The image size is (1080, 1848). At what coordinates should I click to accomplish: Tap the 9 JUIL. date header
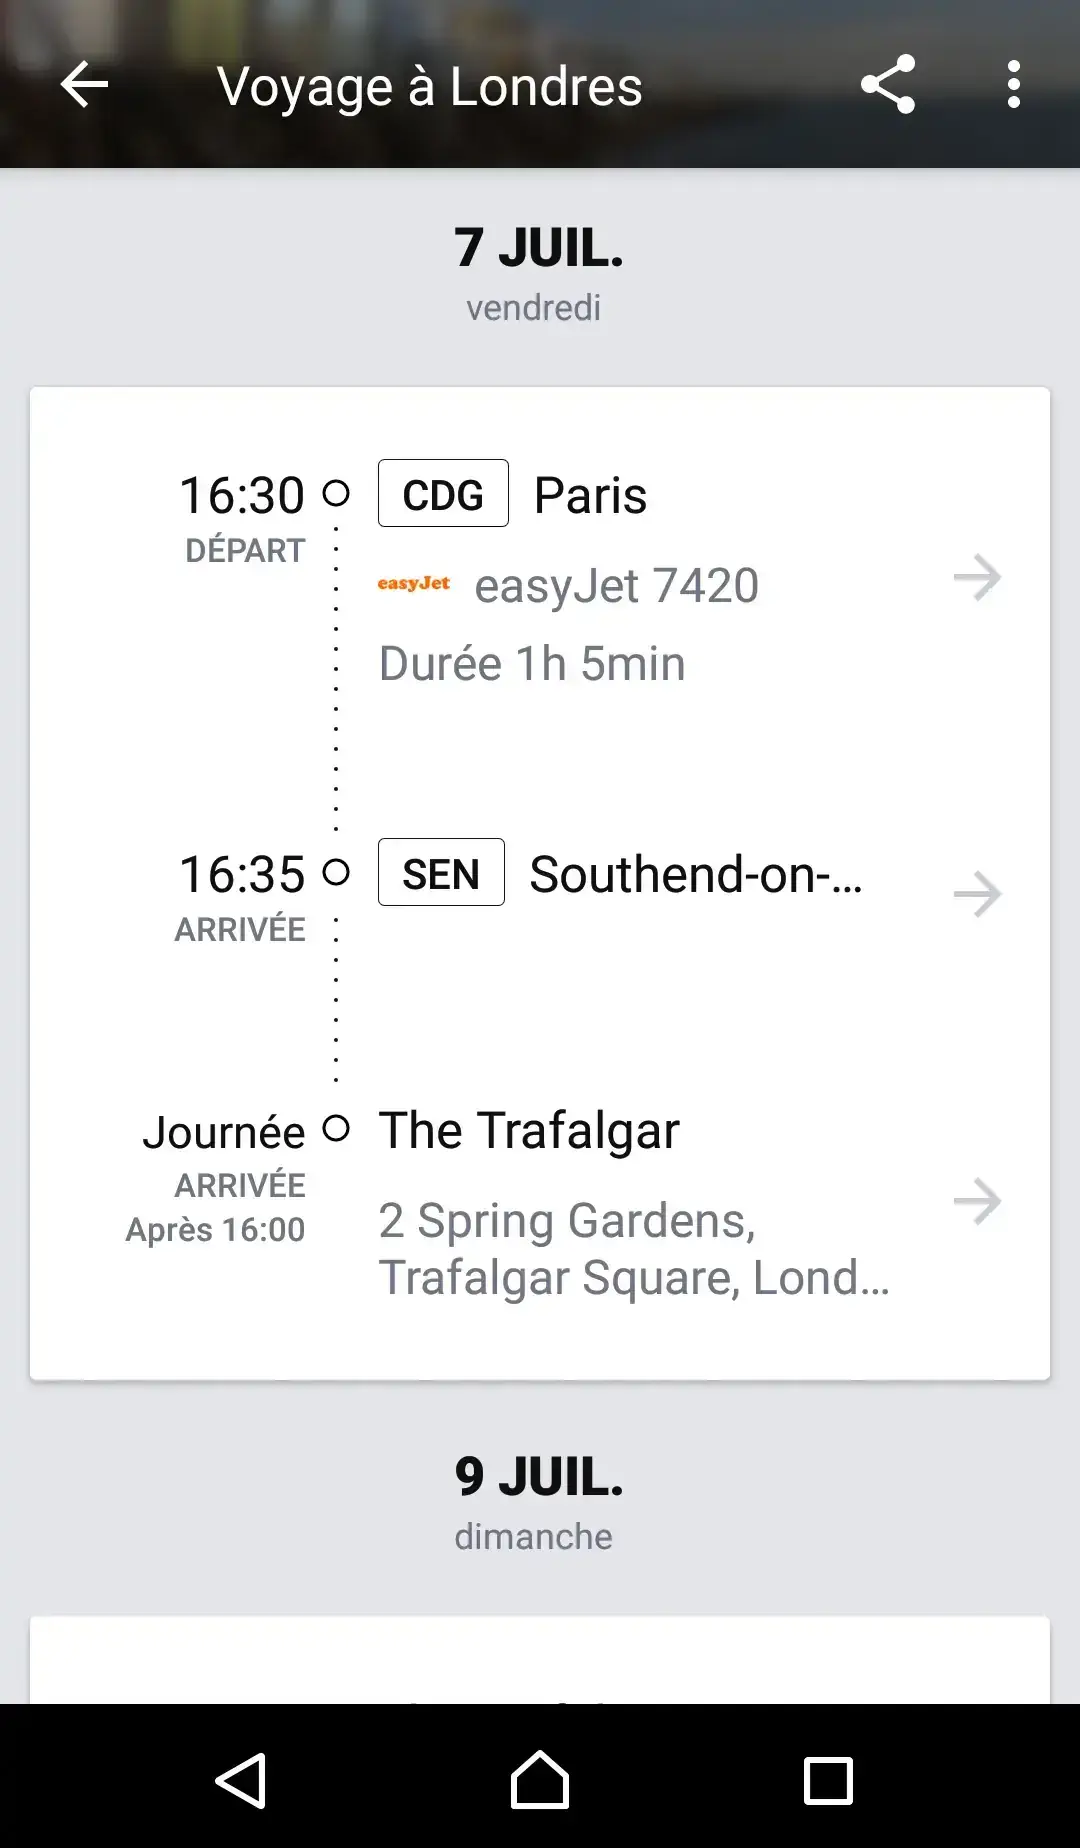tap(539, 1477)
